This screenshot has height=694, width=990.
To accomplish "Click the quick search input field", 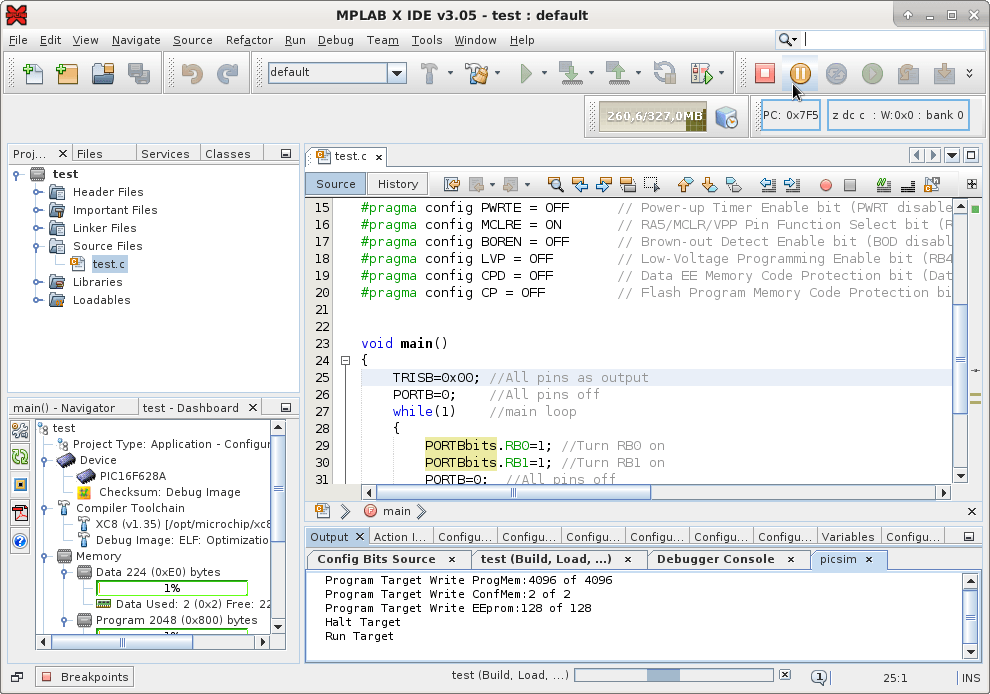I will click(x=893, y=40).
